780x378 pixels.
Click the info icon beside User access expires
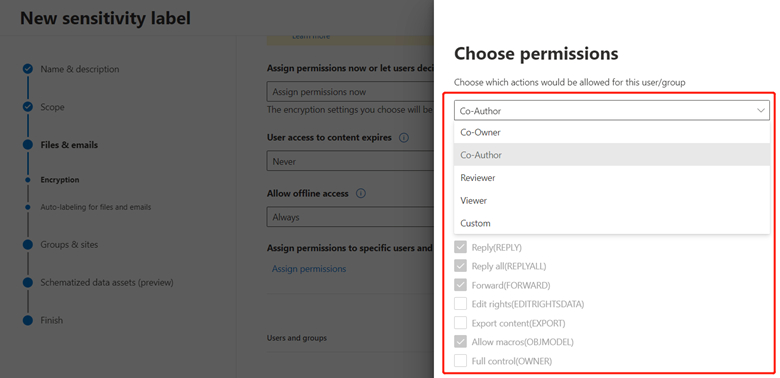[x=404, y=138]
